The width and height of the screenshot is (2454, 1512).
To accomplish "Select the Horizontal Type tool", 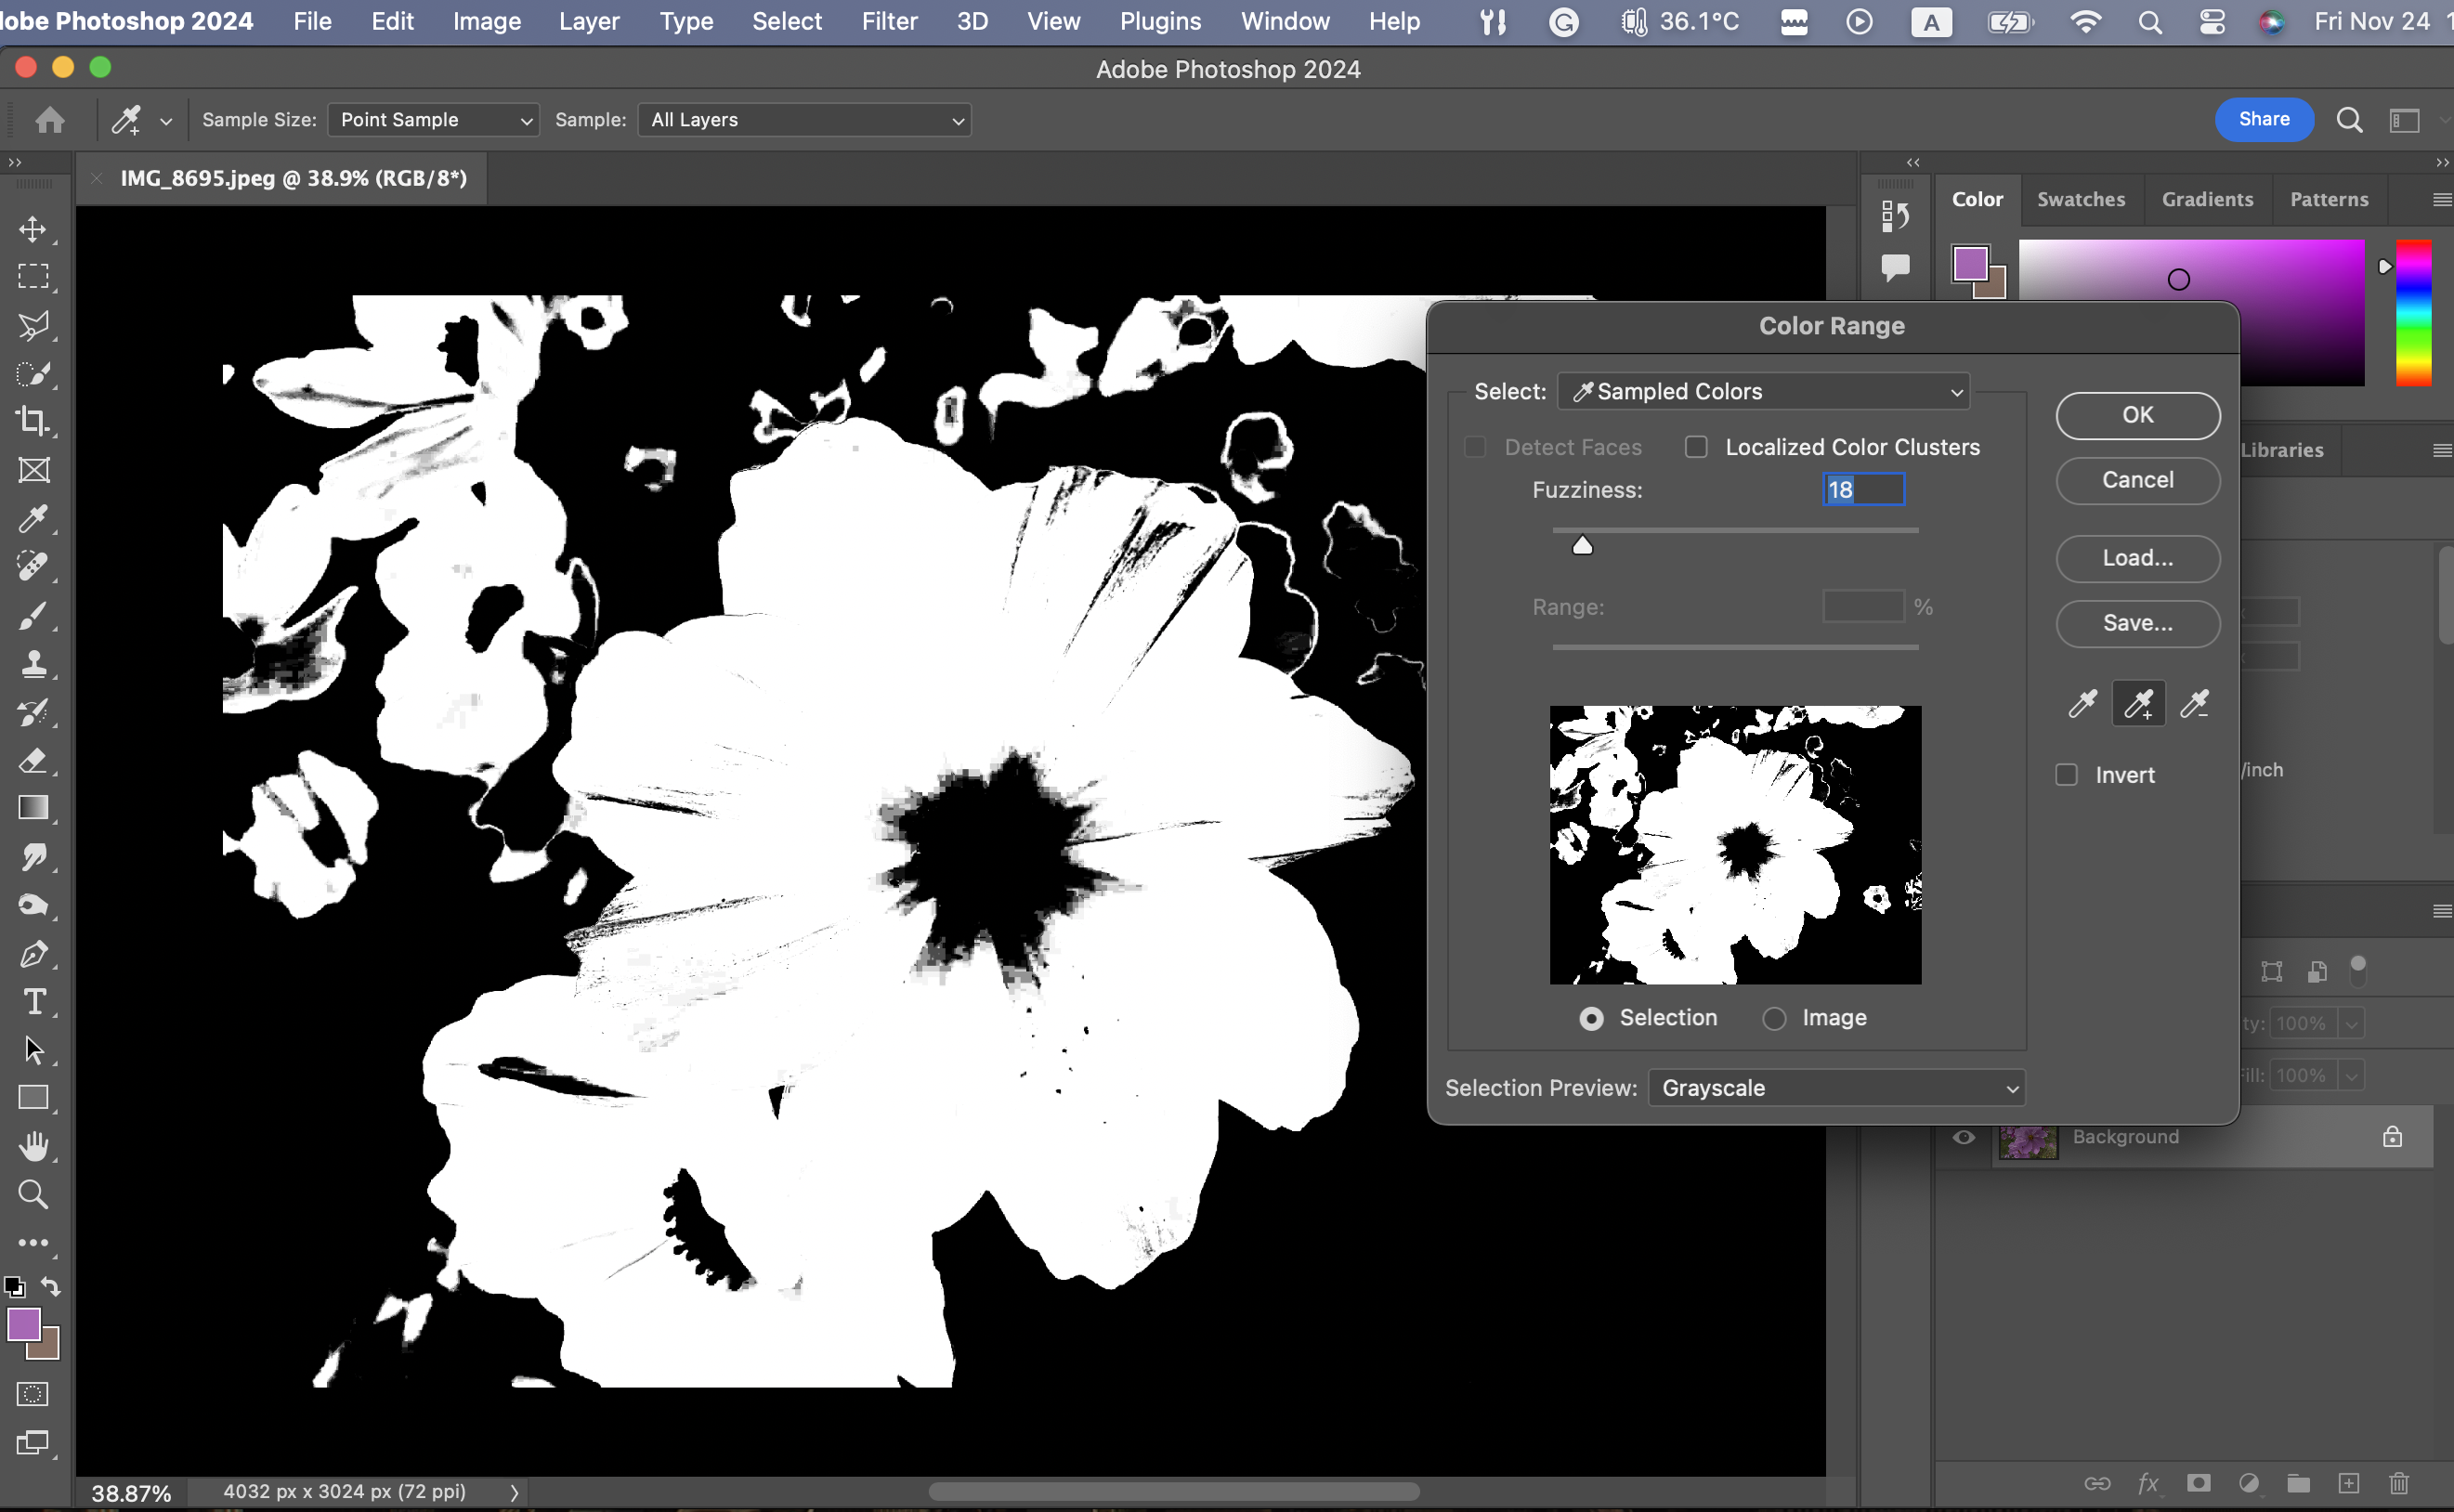I will coord(33,1001).
